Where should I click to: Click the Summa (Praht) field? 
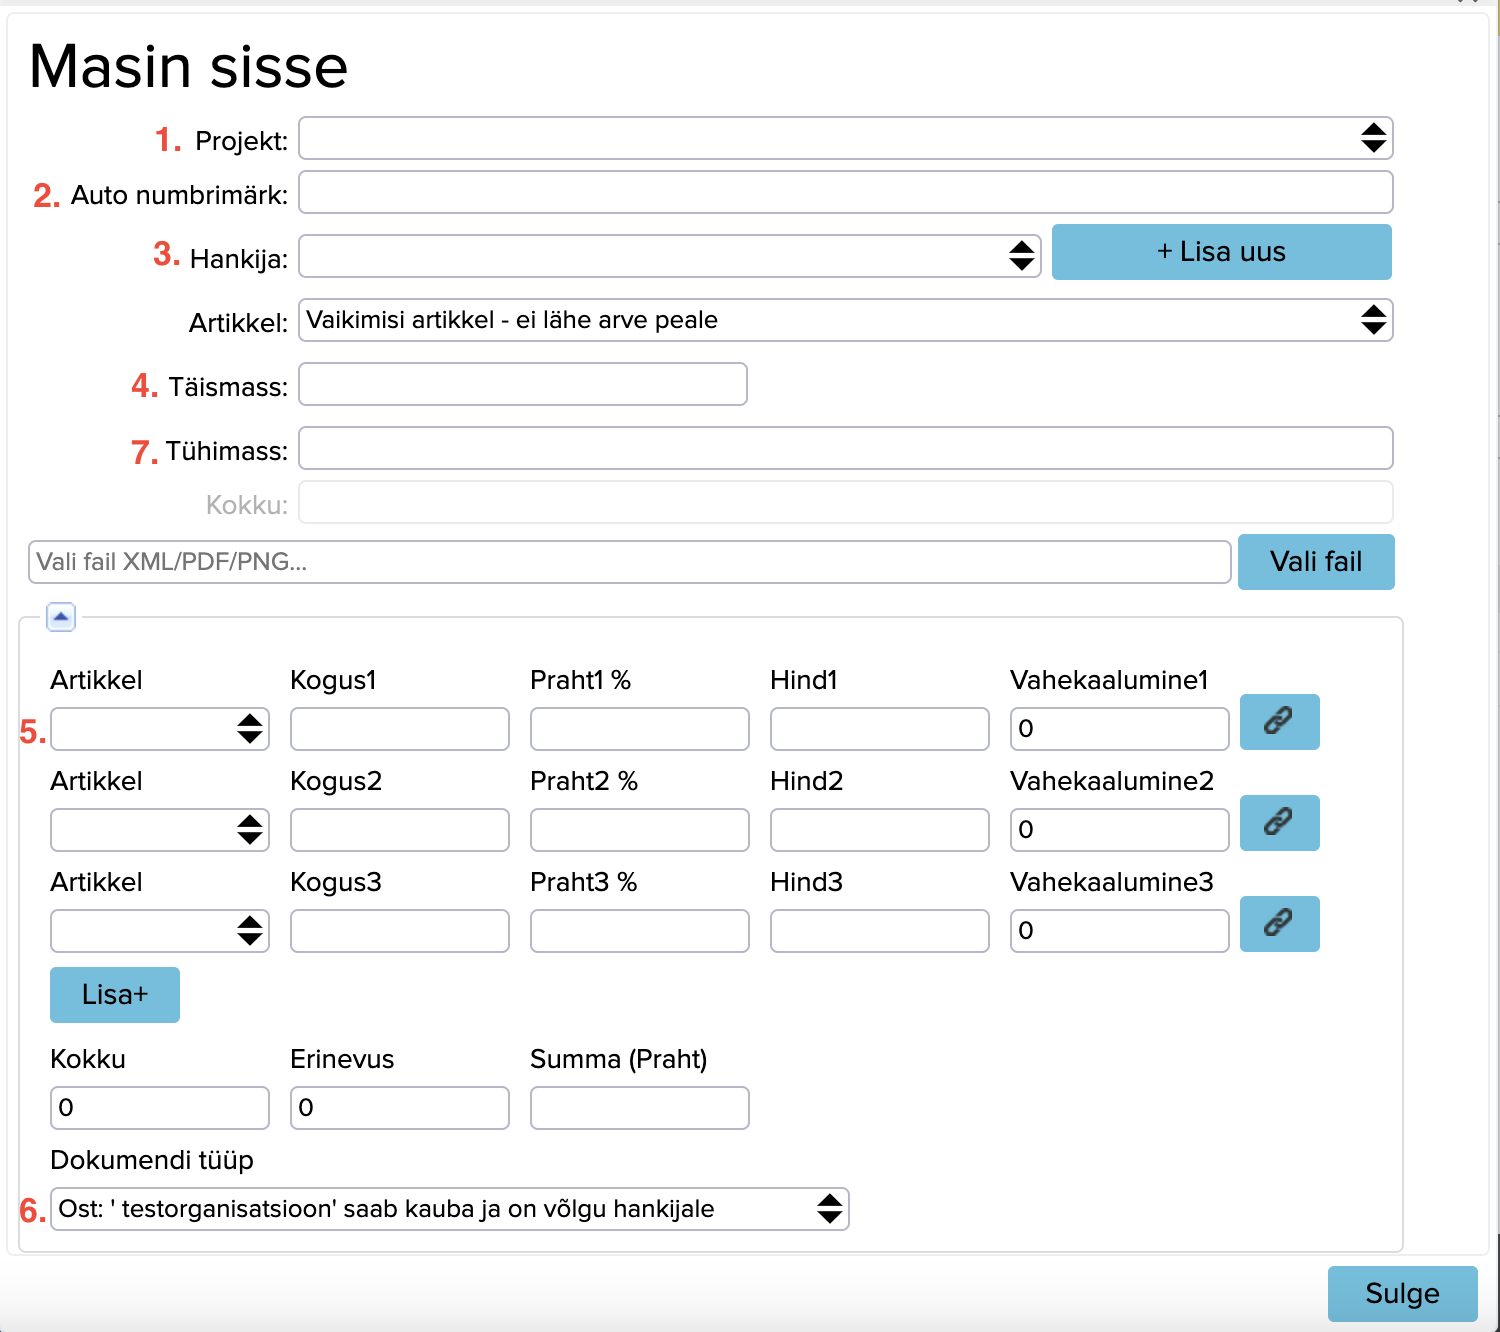point(639,1108)
